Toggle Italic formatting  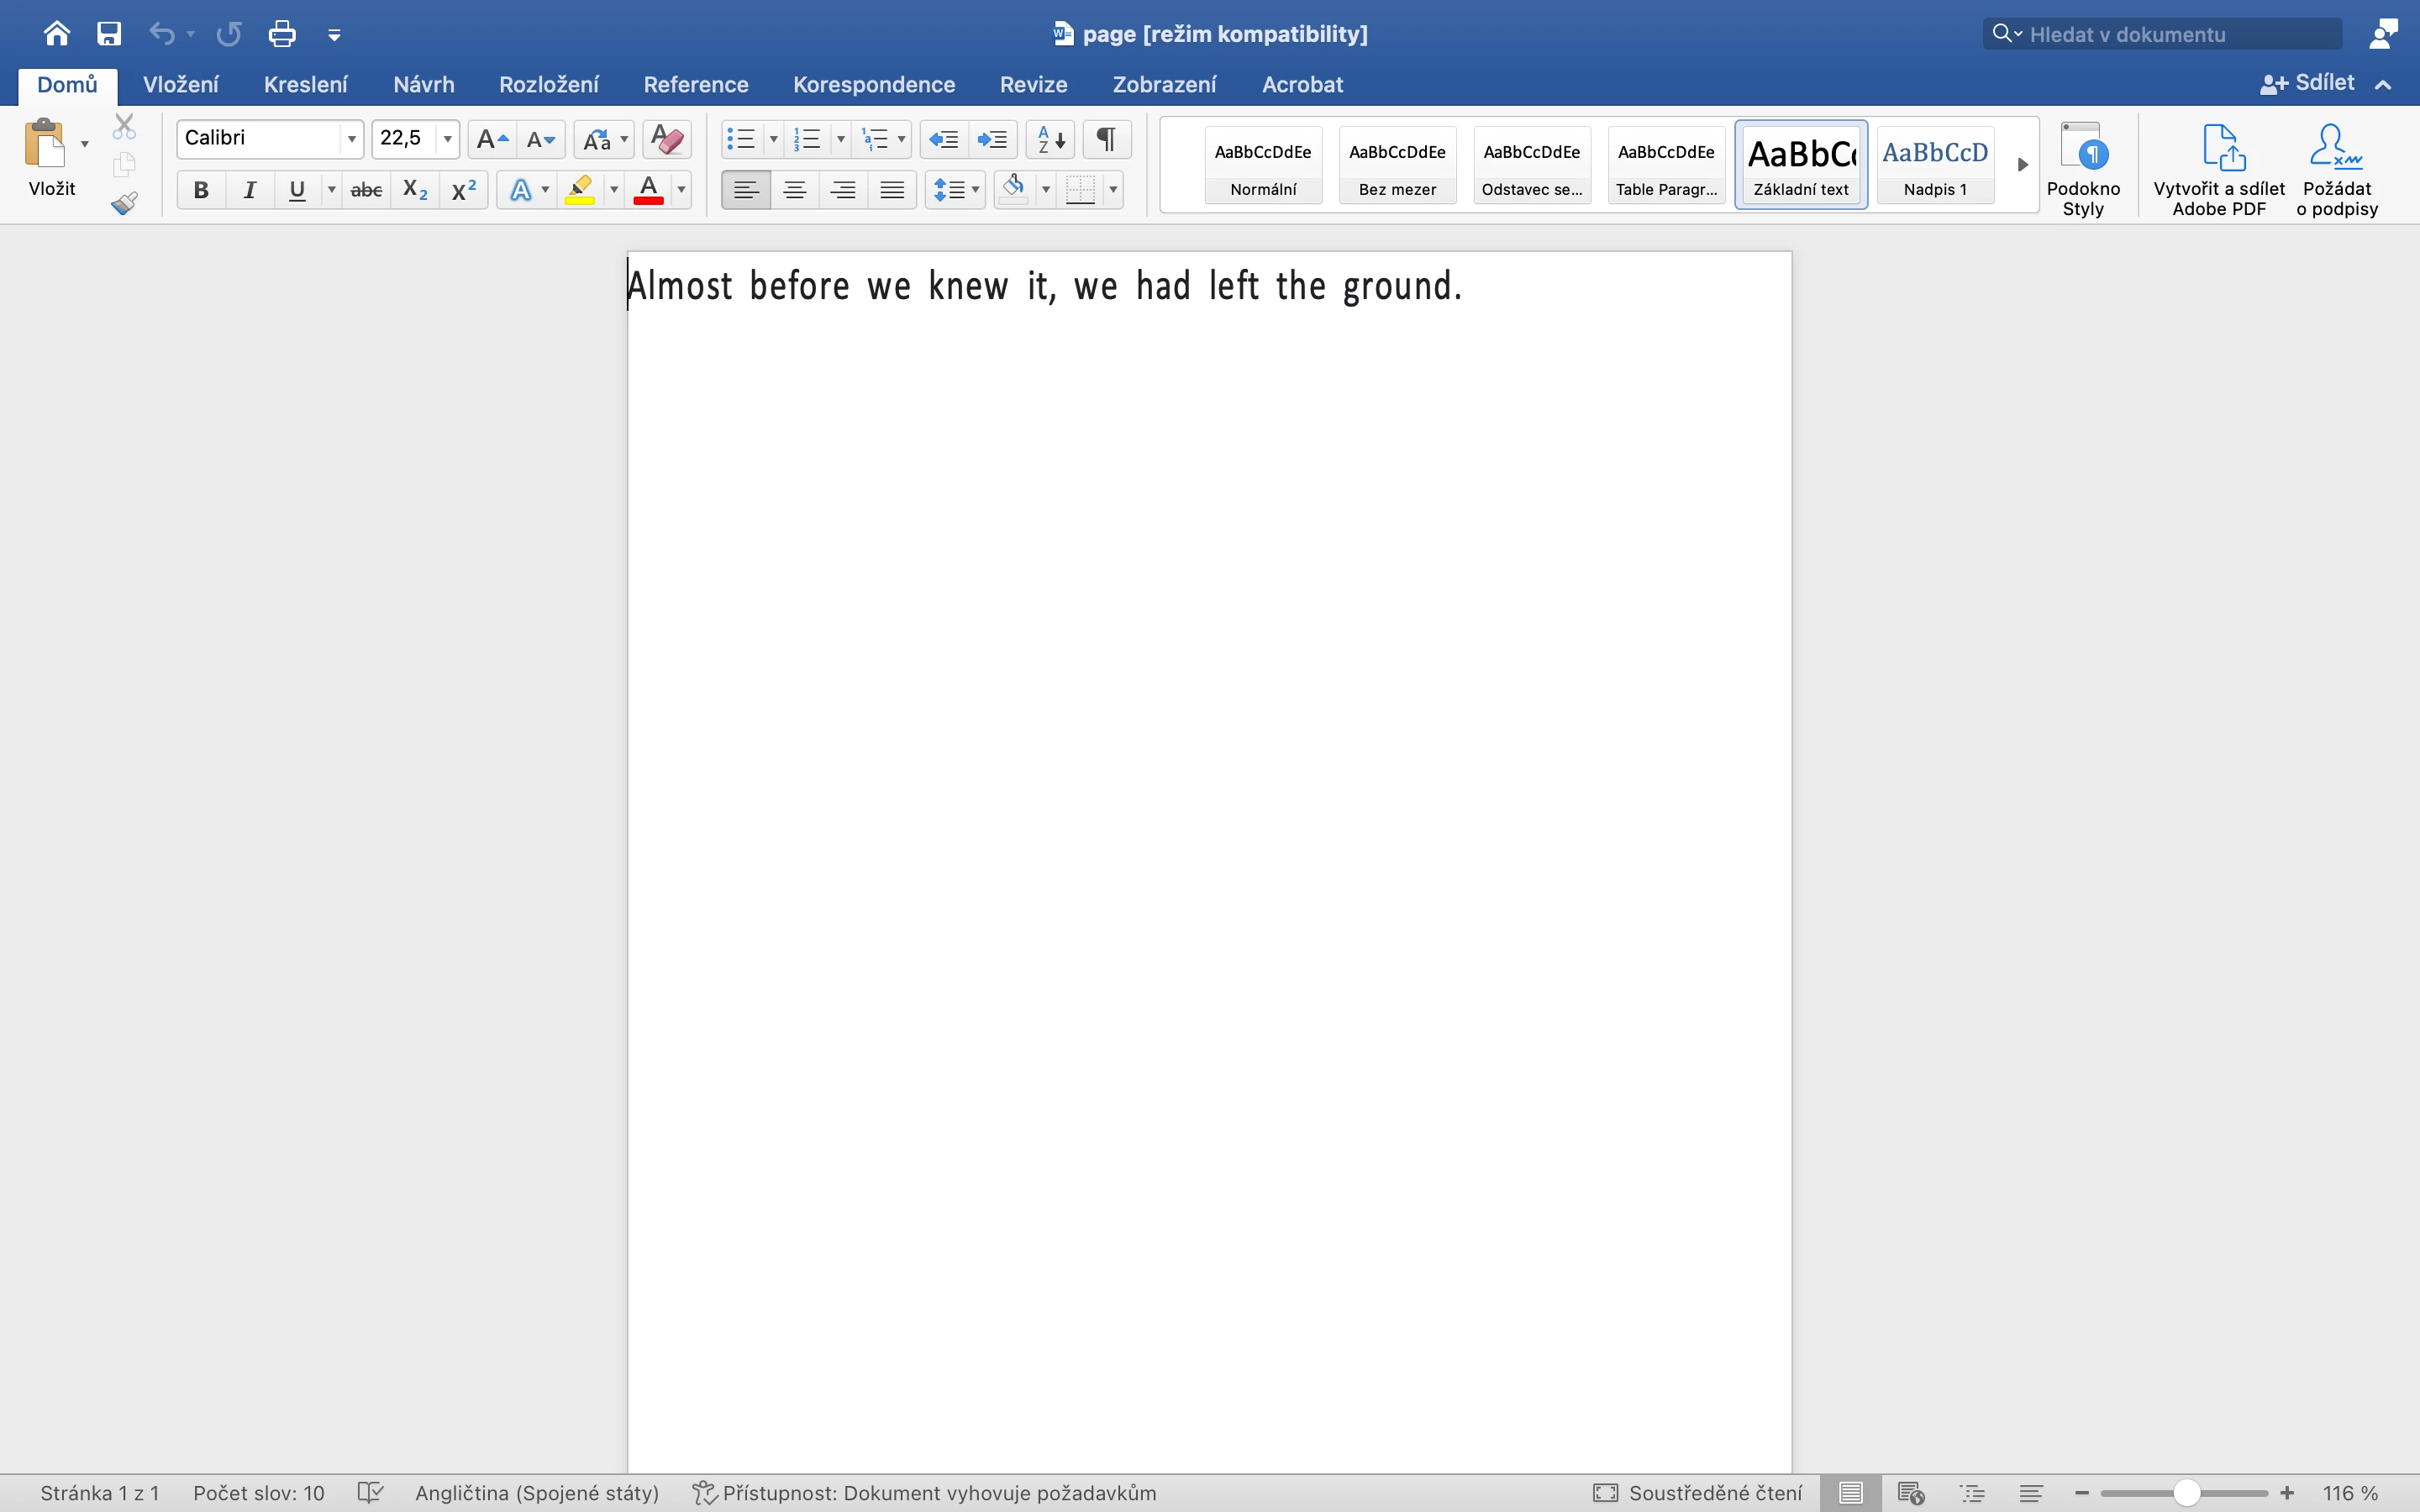click(249, 190)
